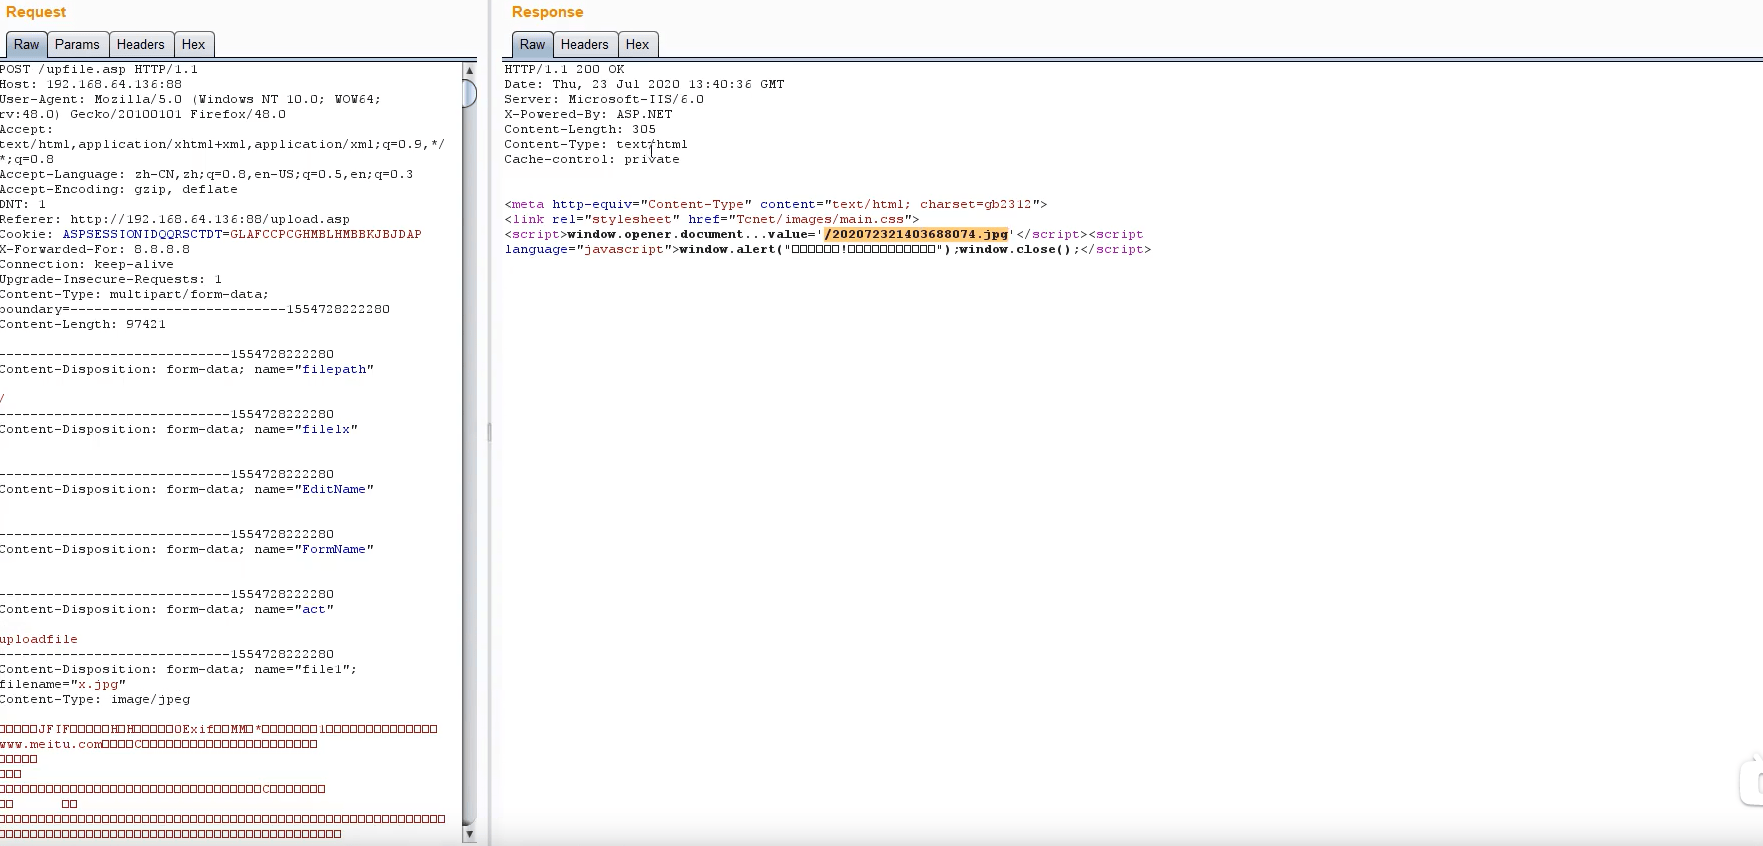Click the request scrollbar up arrow

[x=469, y=71]
